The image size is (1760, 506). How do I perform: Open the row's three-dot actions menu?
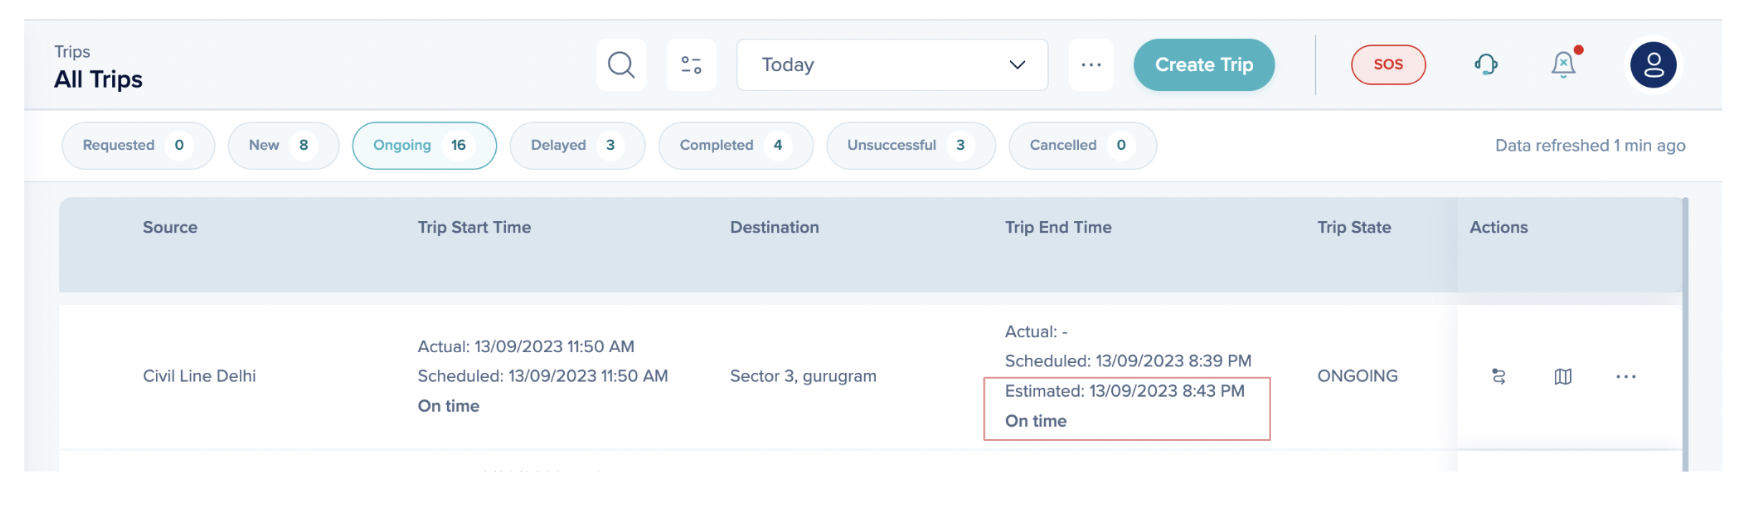tap(1626, 377)
